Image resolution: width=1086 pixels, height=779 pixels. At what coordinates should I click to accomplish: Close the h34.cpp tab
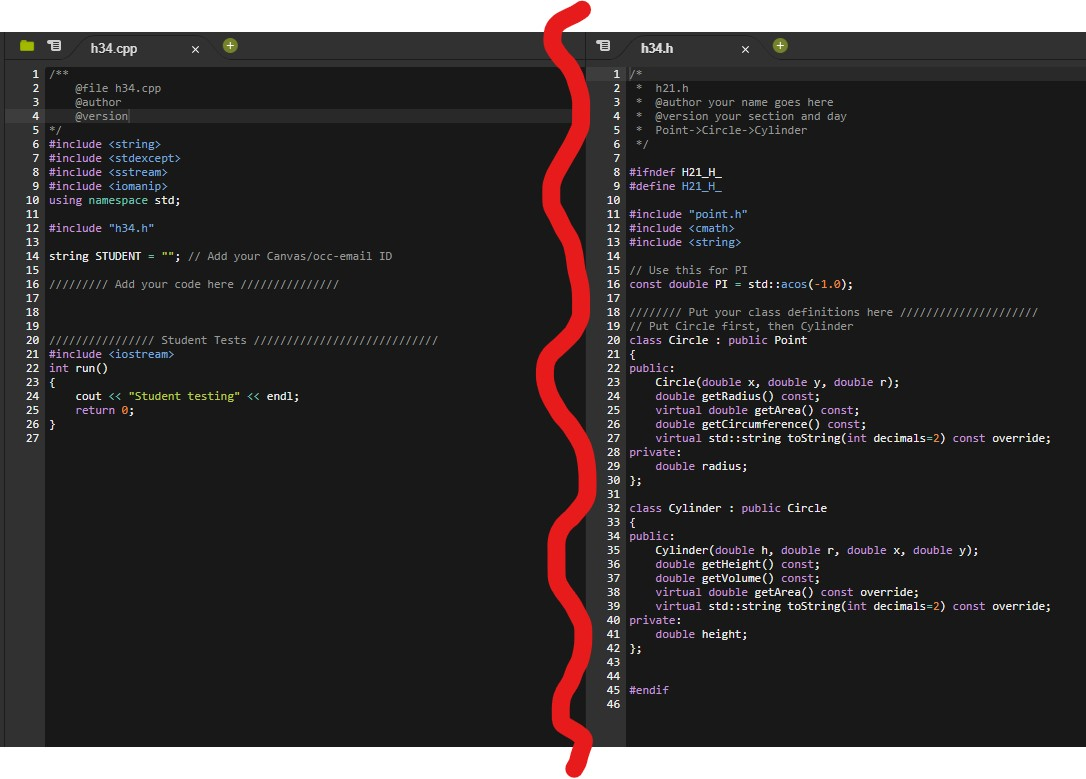pyautogui.click(x=195, y=47)
